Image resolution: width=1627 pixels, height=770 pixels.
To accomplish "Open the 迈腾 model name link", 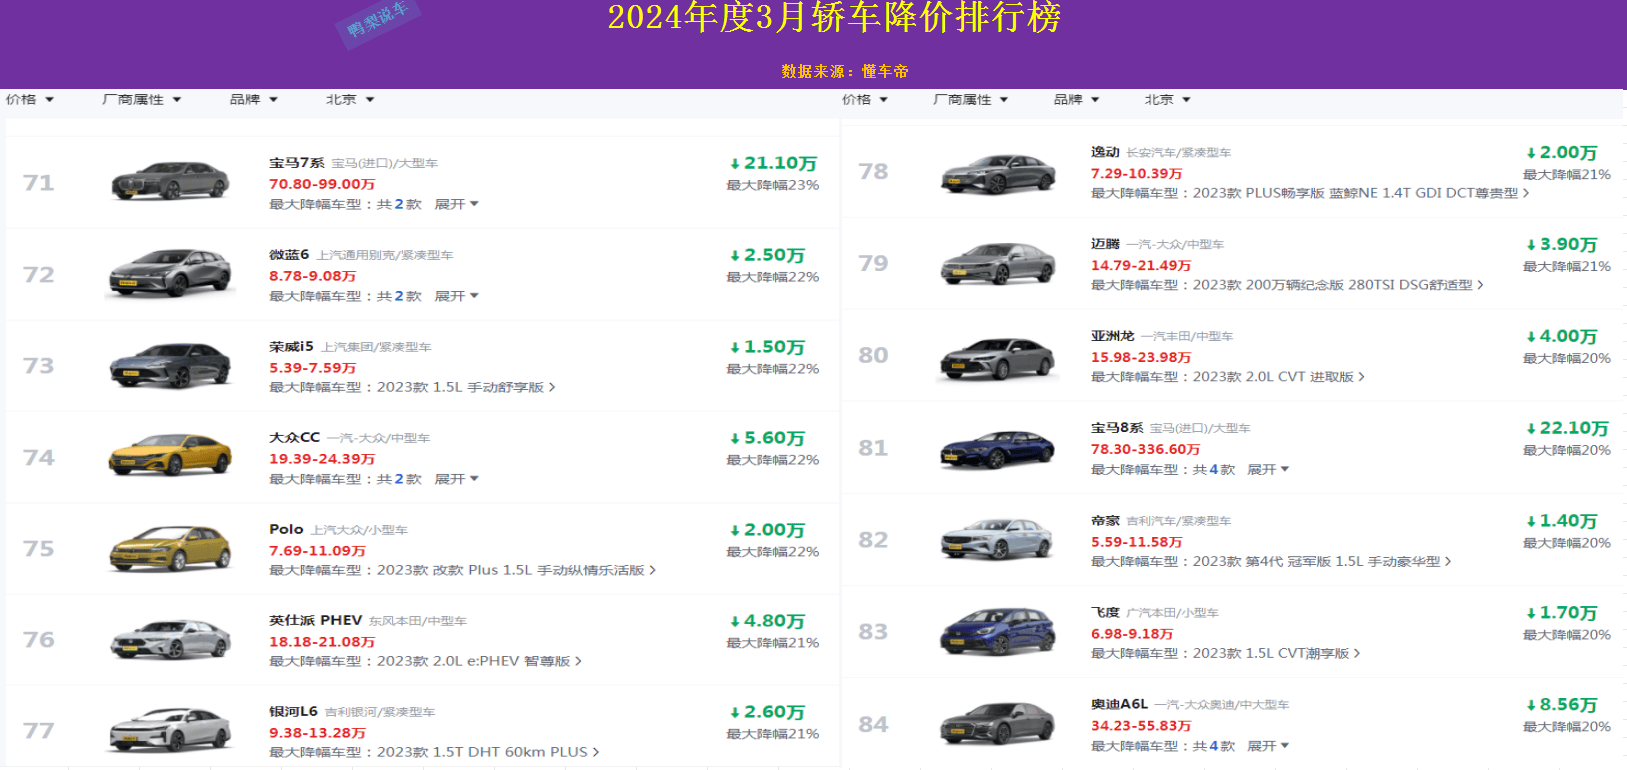I will (x=1105, y=244).
